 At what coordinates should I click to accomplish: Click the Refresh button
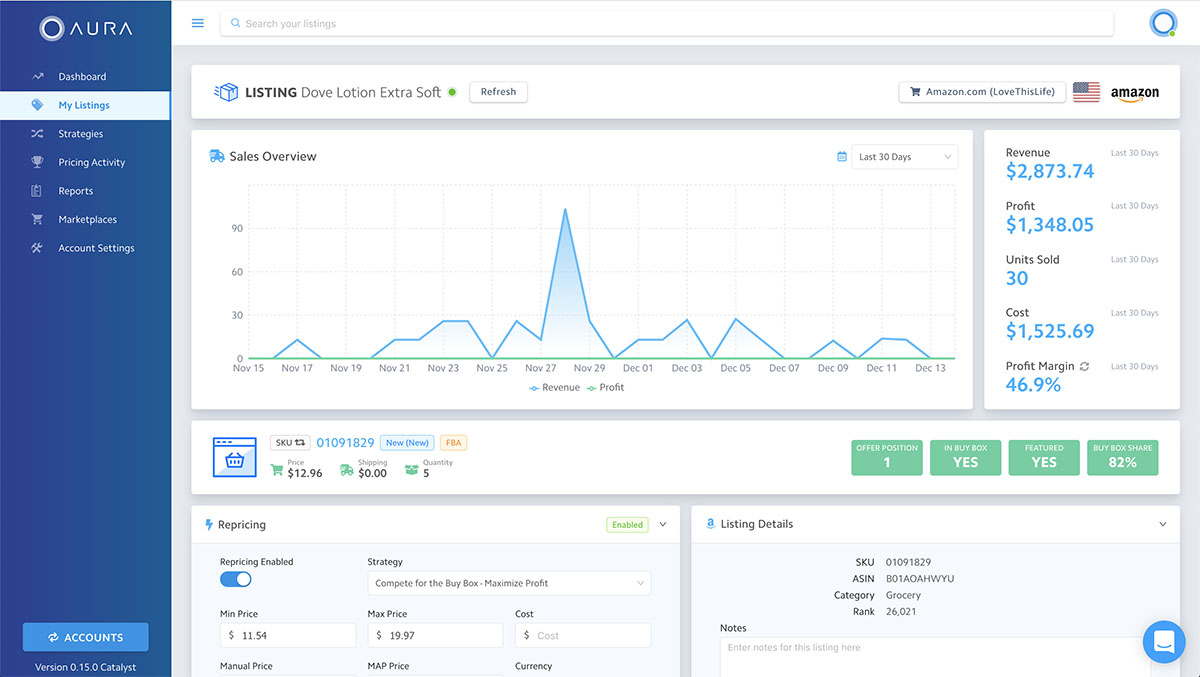[x=498, y=92]
